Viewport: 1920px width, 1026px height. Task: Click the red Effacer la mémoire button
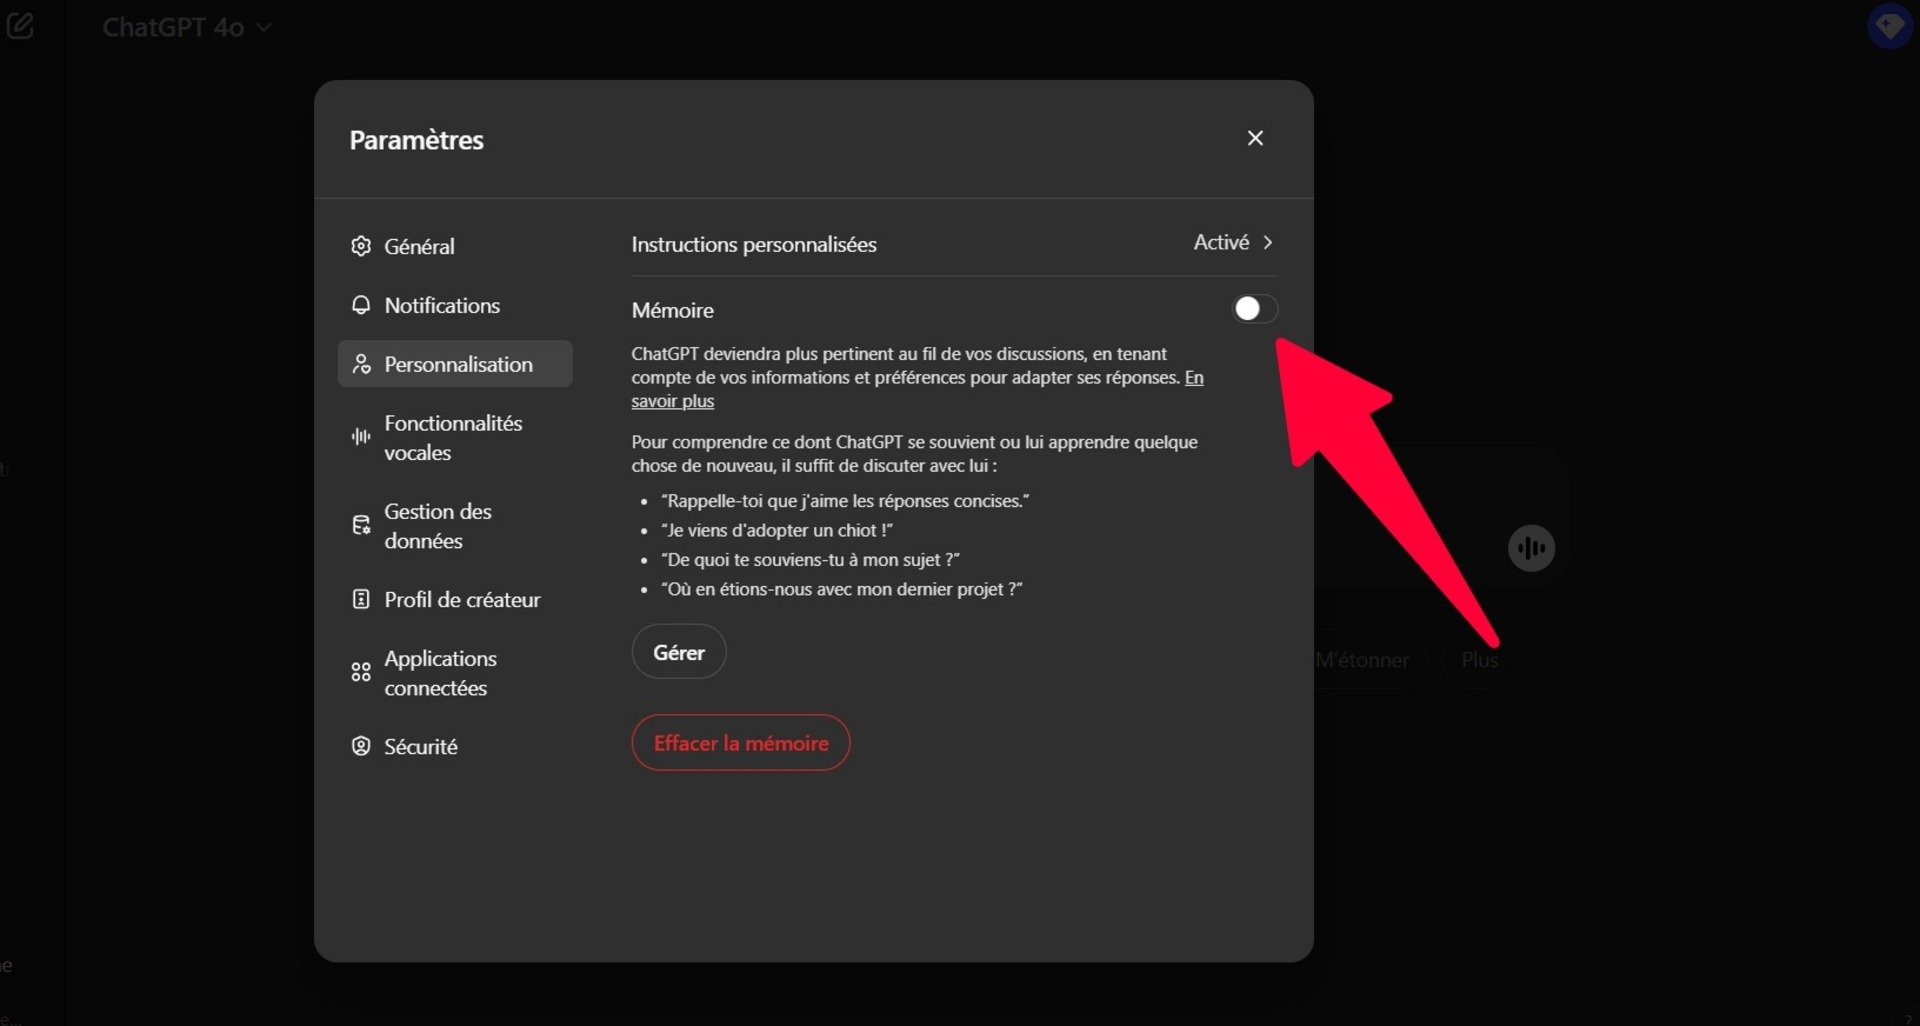pos(740,743)
